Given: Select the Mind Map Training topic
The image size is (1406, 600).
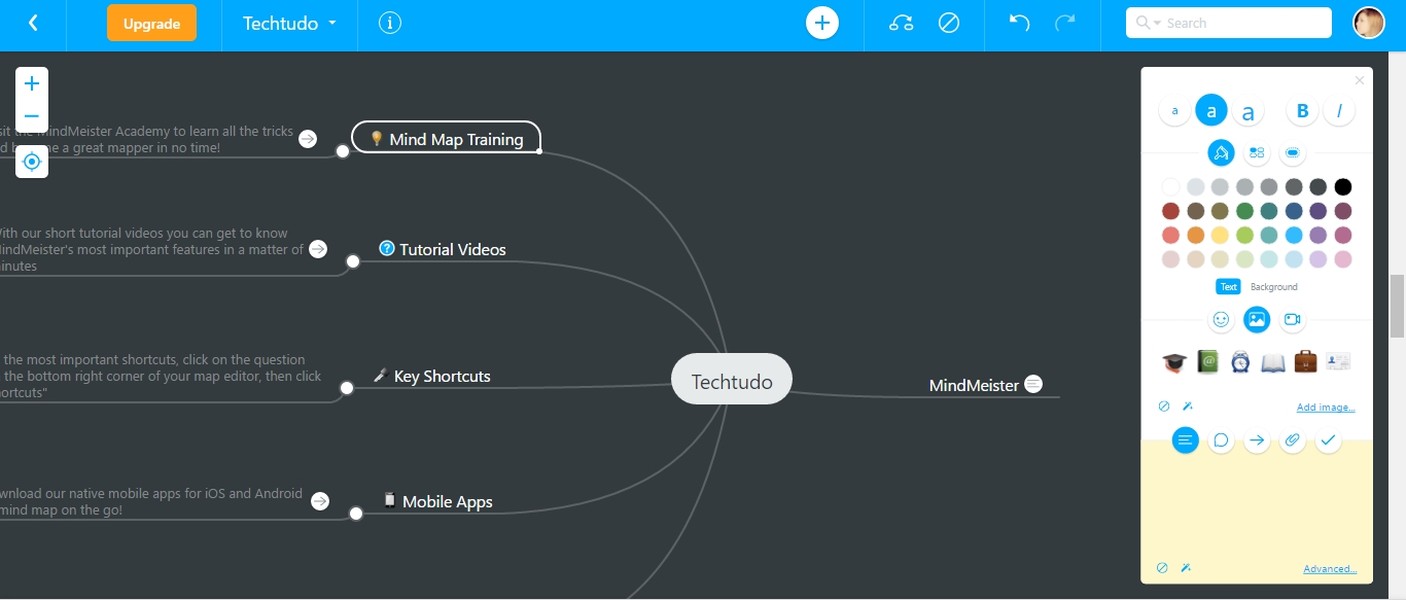Looking at the screenshot, I should coord(446,139).
